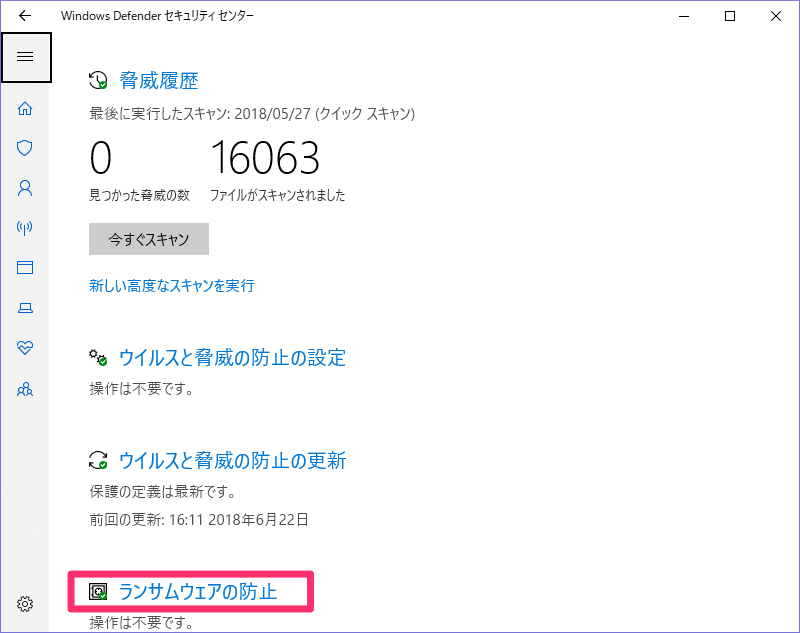
Task: Click 保護の定義は最新です text
Action: 163,492
